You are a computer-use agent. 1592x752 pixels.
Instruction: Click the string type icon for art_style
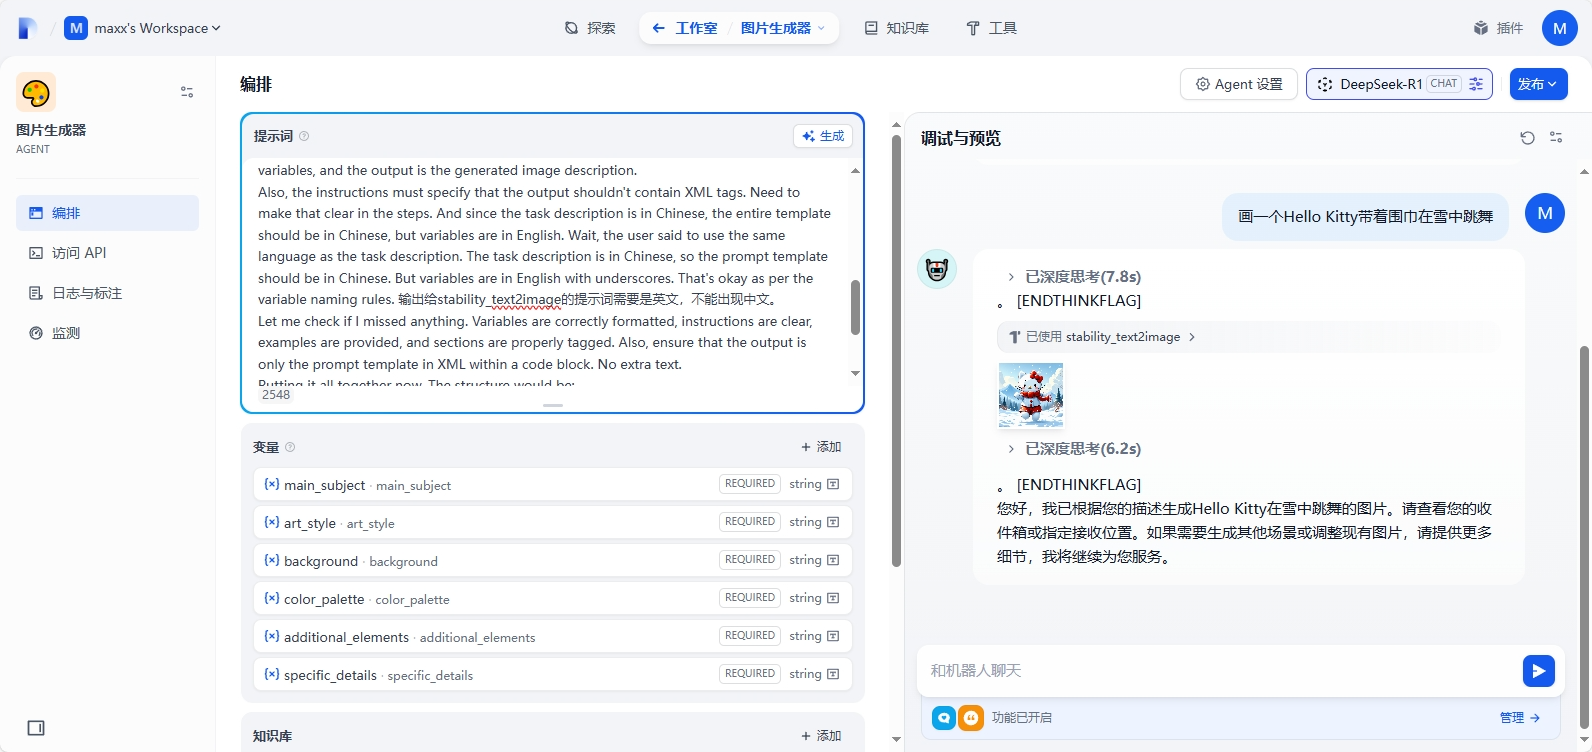pos(833,522)
